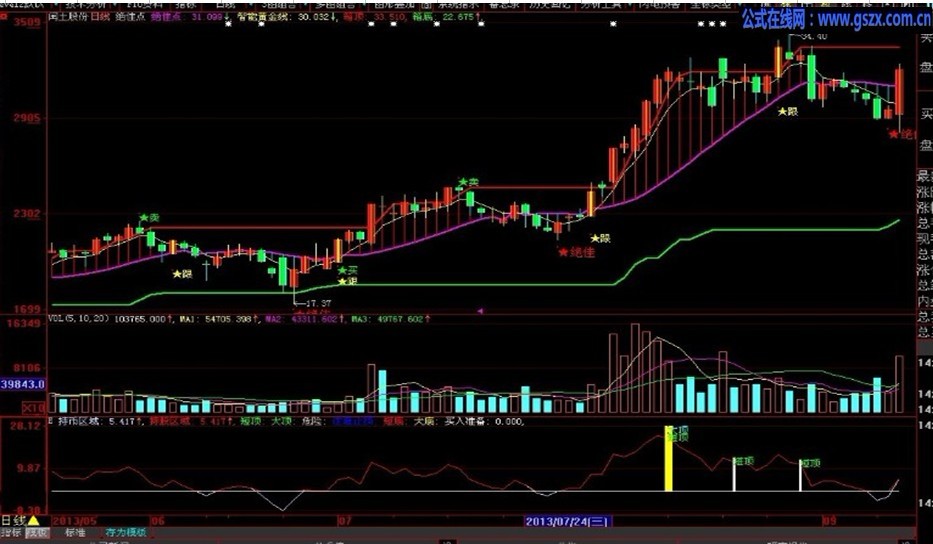Click the 存为模板 save-template button
The width and height of the screenshot is (933, 544).
click(126, 533)
